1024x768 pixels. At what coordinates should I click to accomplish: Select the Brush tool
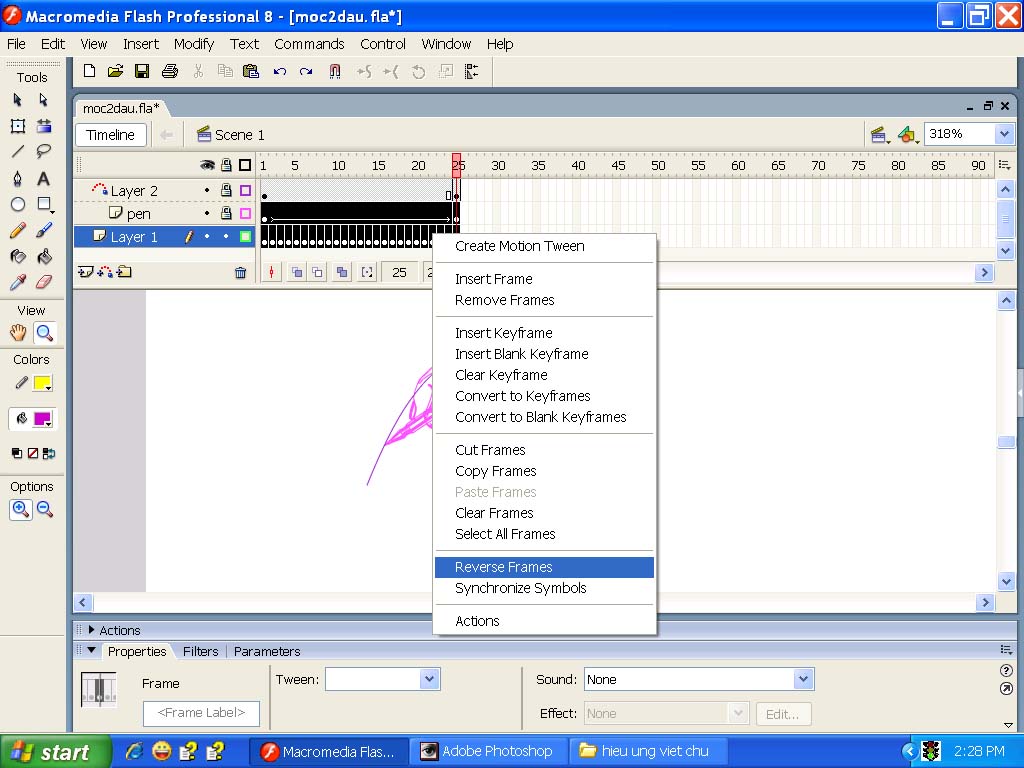(x=44, y=231)
